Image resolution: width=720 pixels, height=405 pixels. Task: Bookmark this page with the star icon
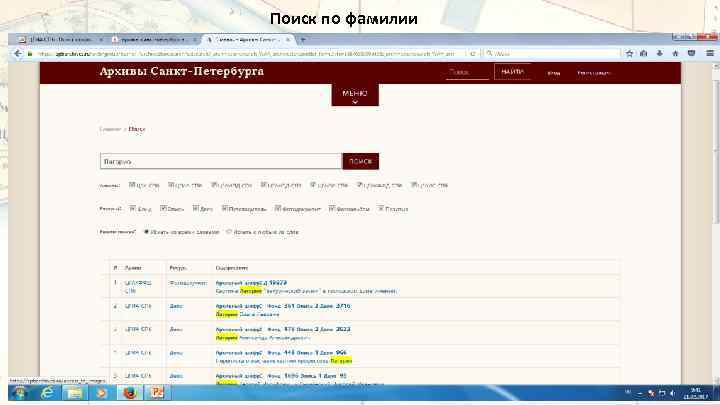630,53
